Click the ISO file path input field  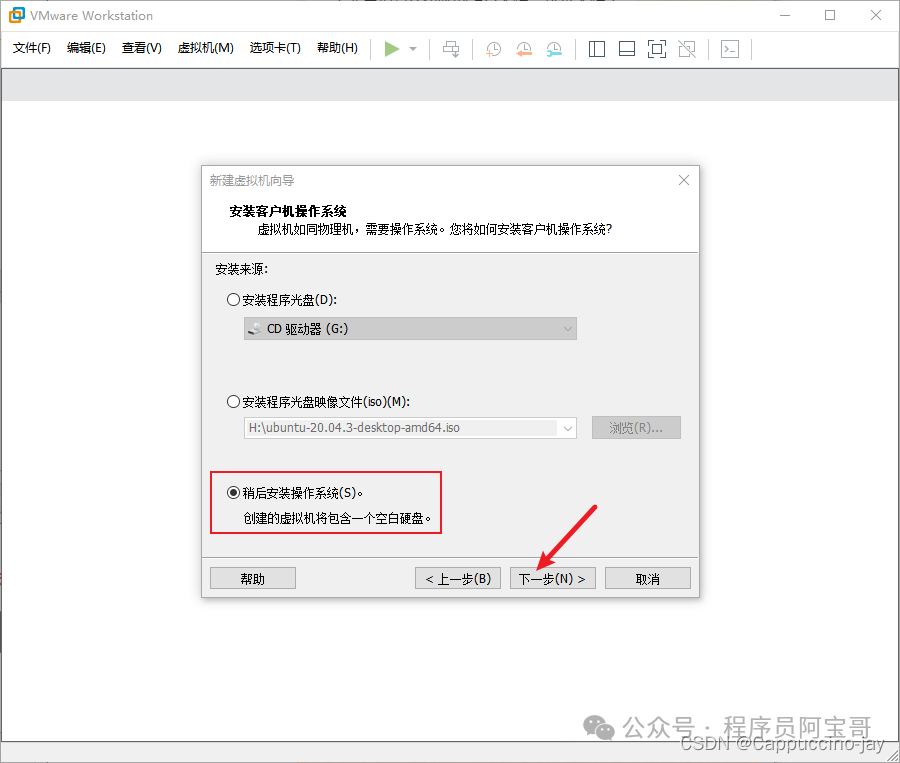click(x=402, y=428)
